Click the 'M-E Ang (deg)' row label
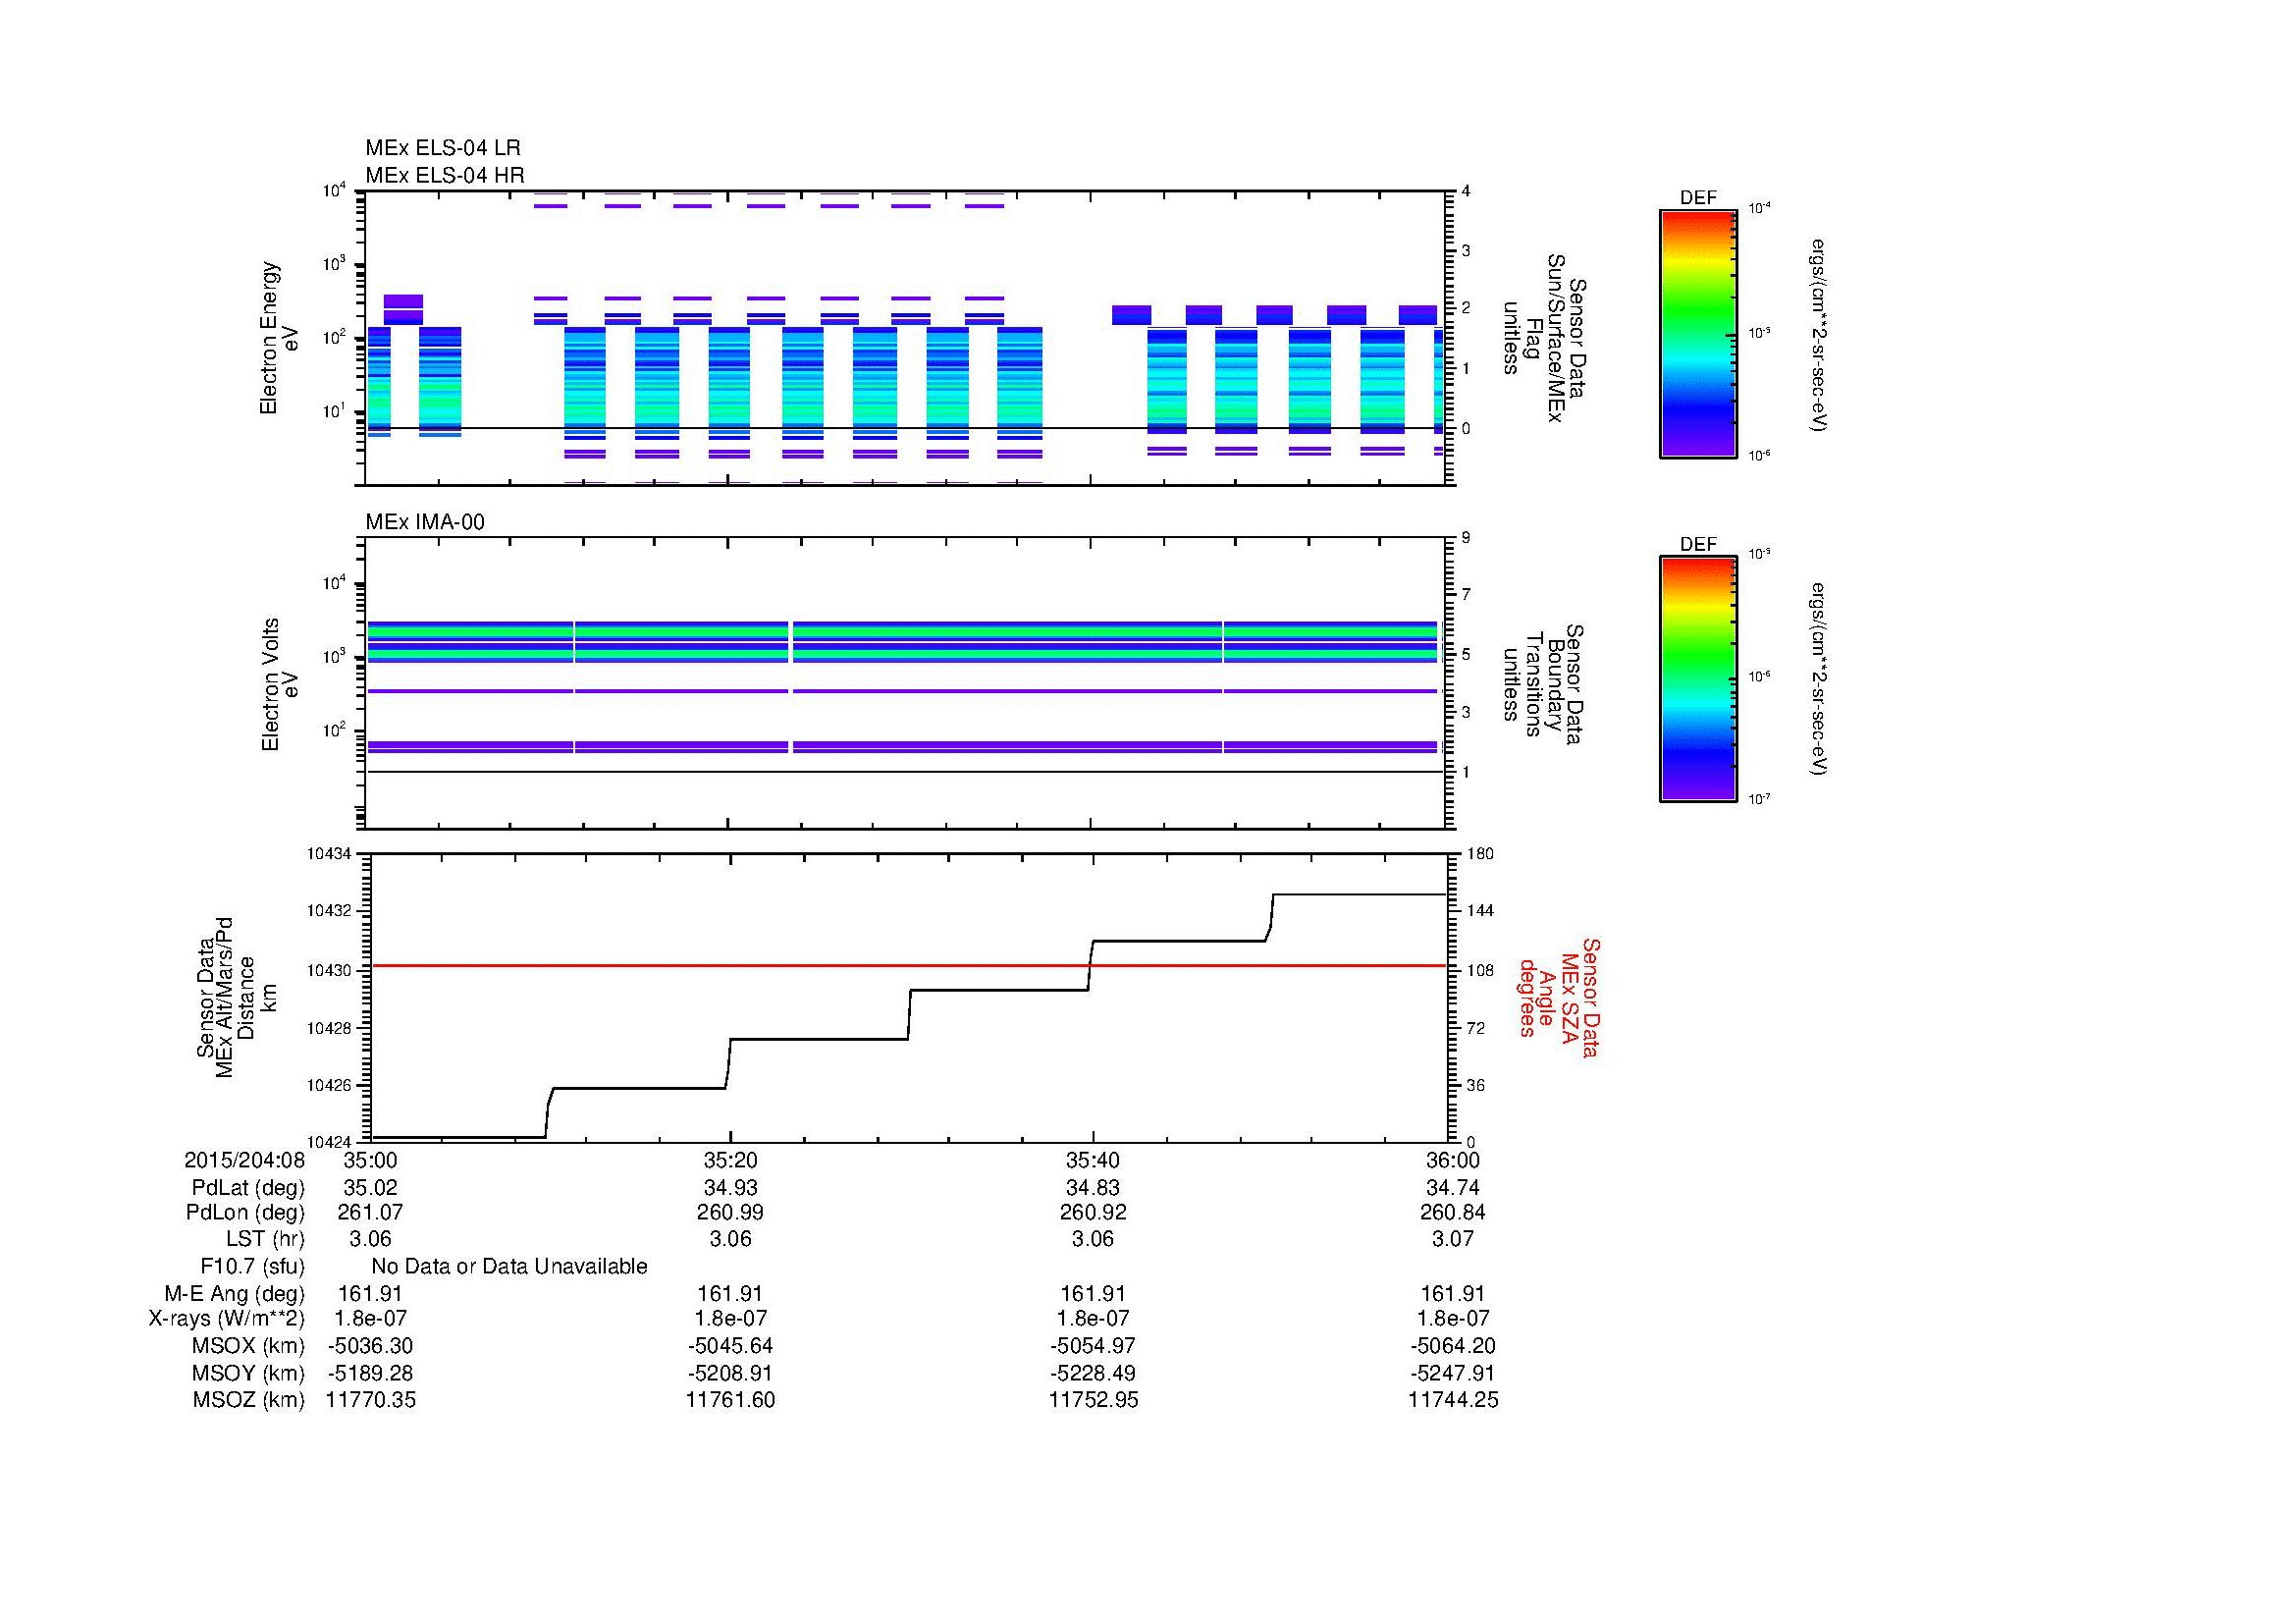 pos(235,1294)
